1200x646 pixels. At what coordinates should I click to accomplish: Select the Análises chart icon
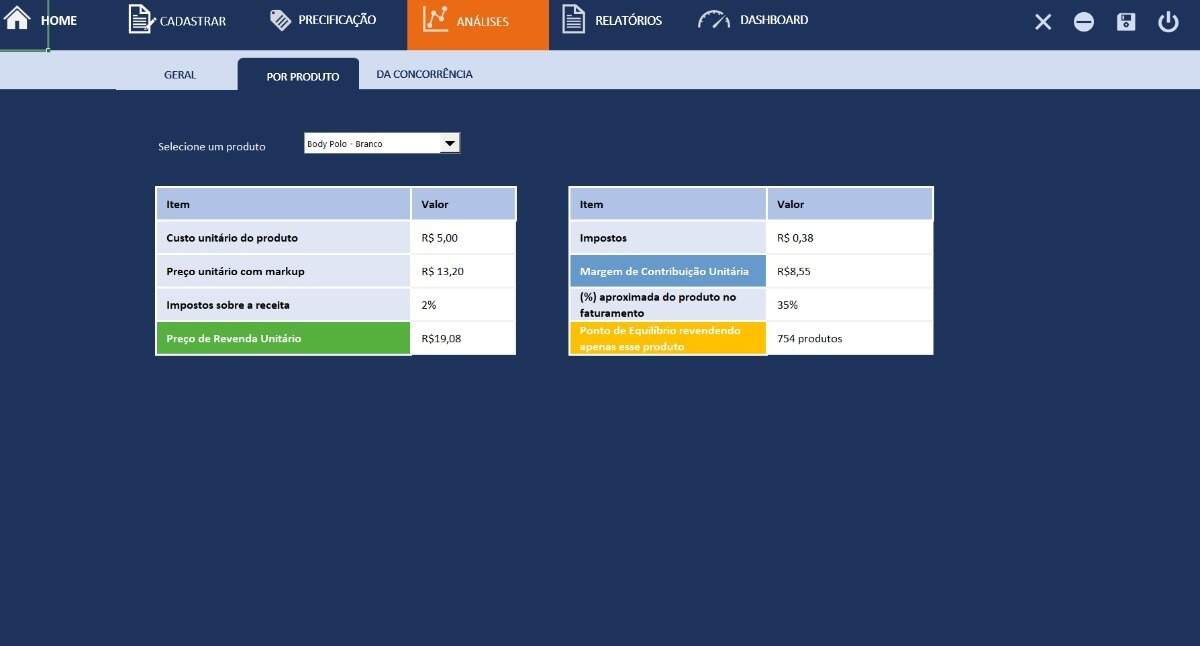pyautogui.click(x=435, y=20)
